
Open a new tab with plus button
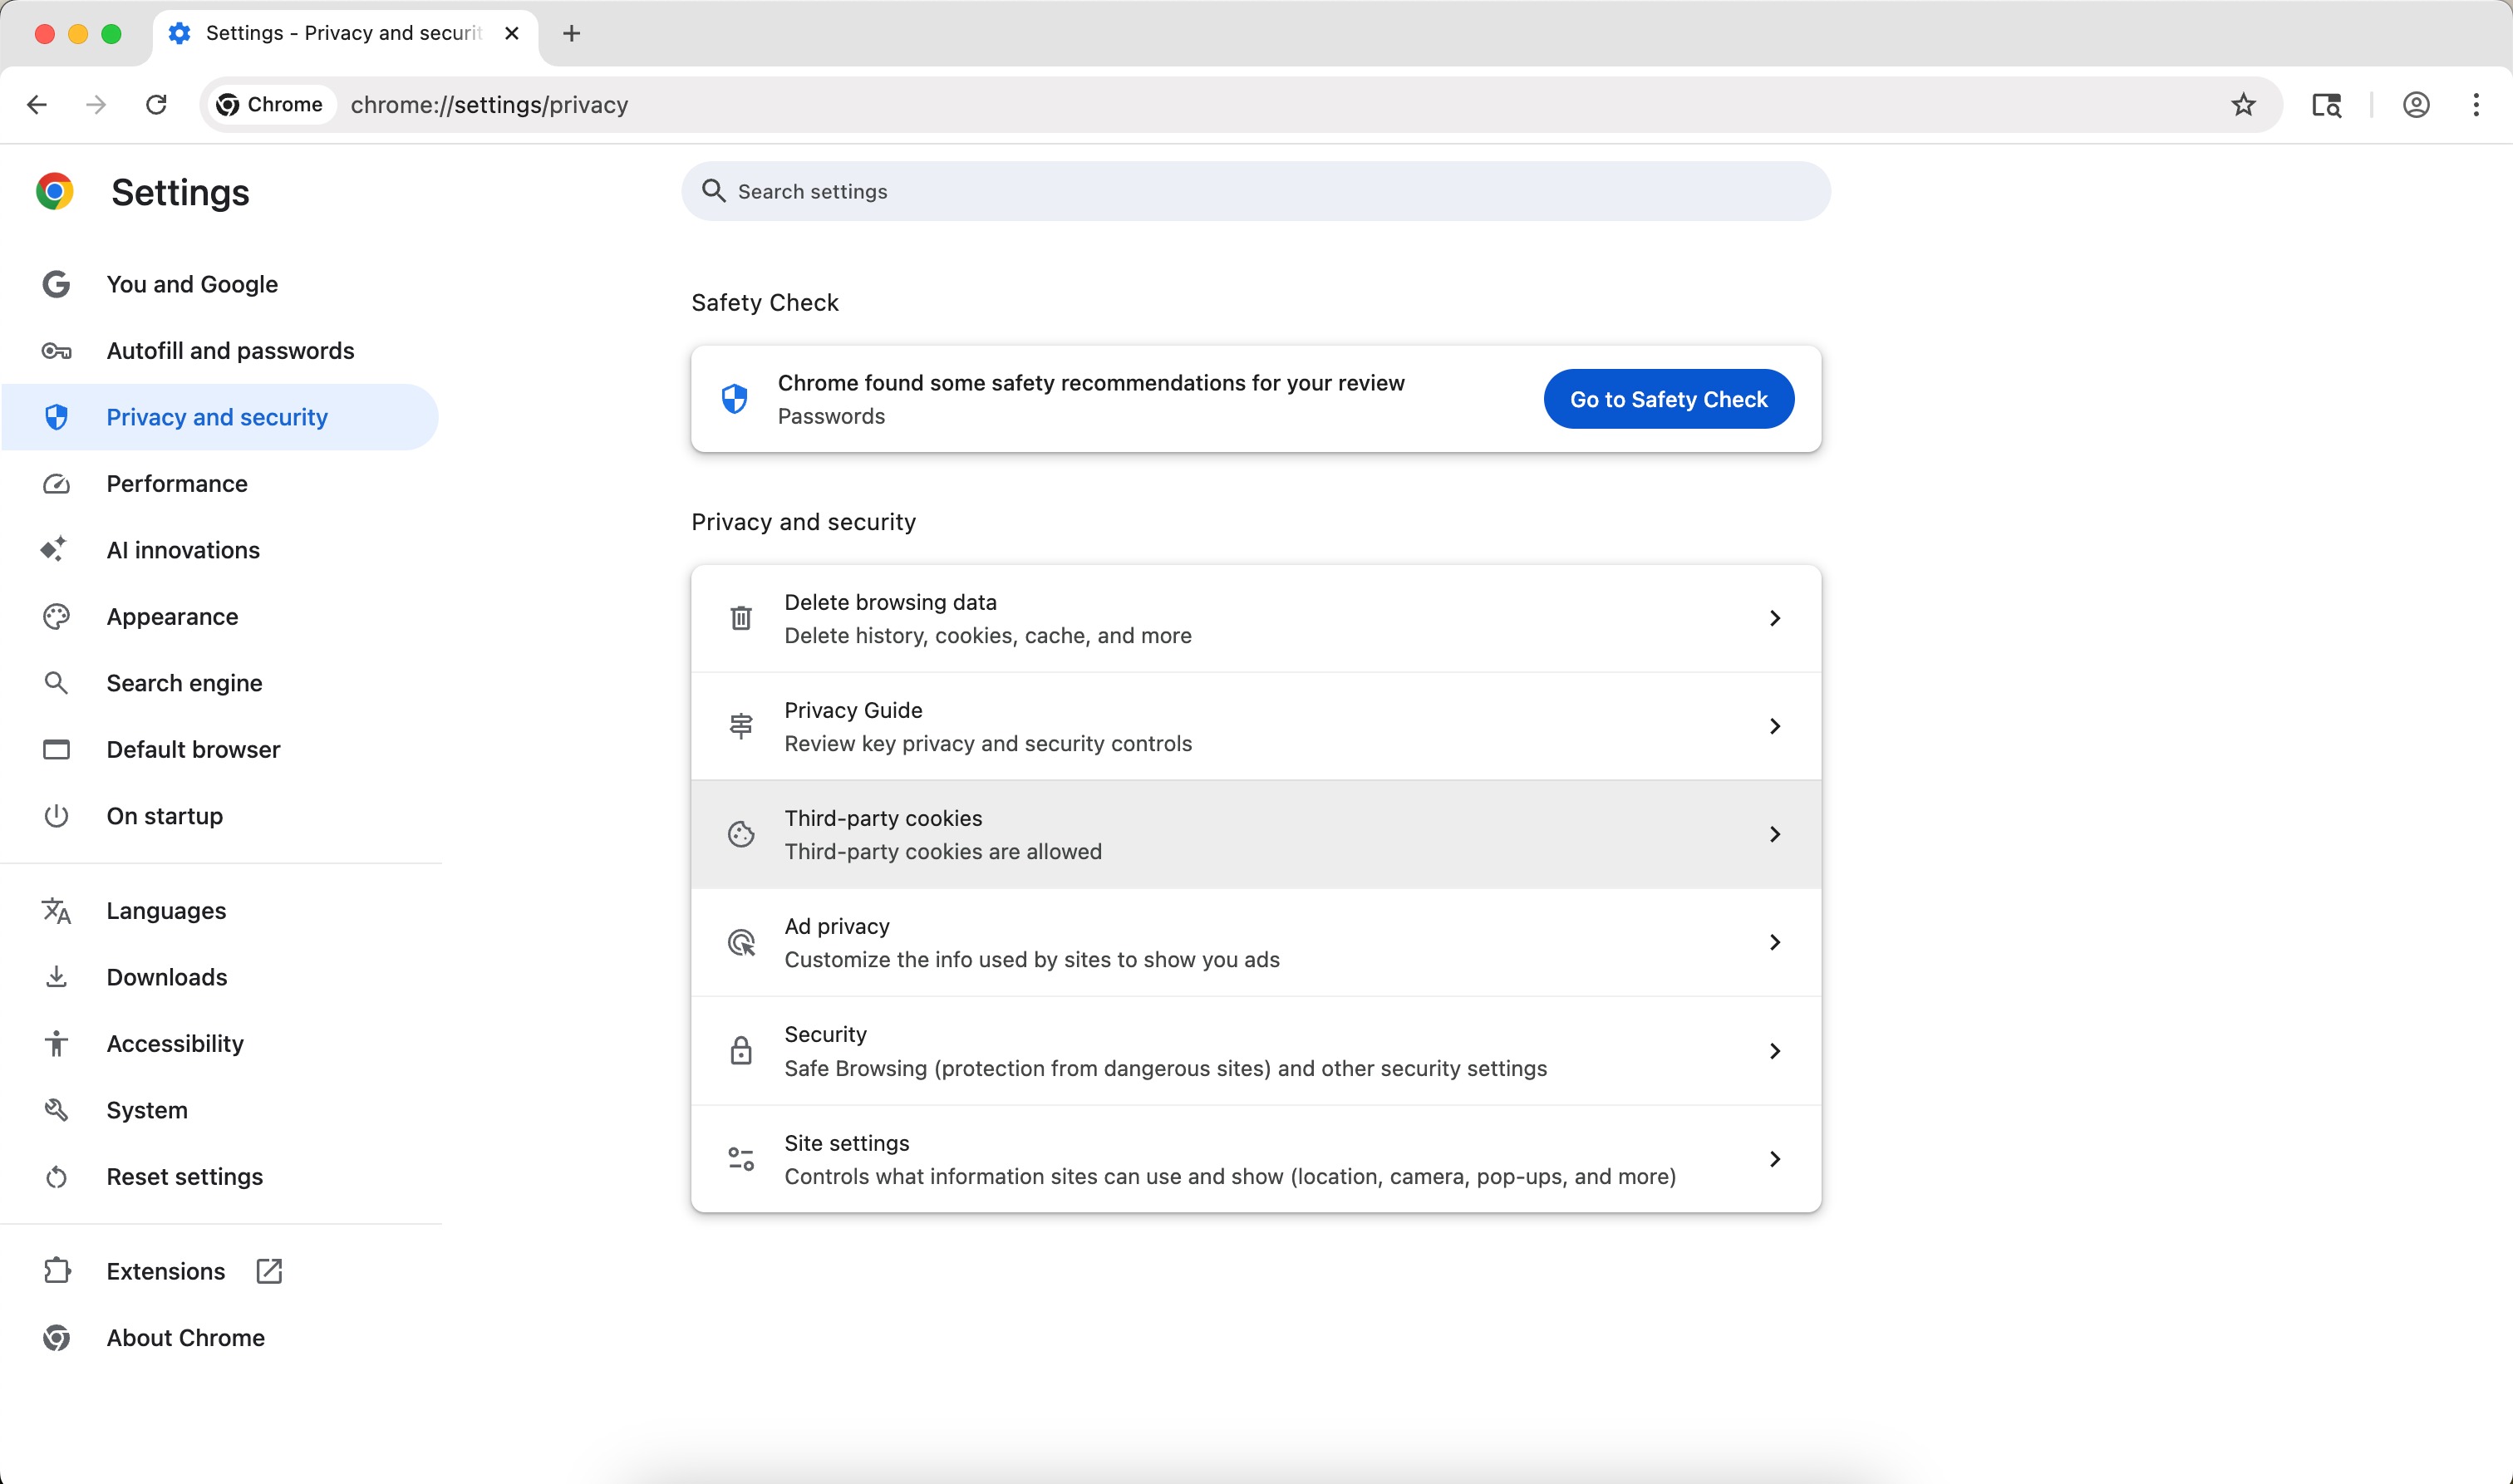point(571,33)
